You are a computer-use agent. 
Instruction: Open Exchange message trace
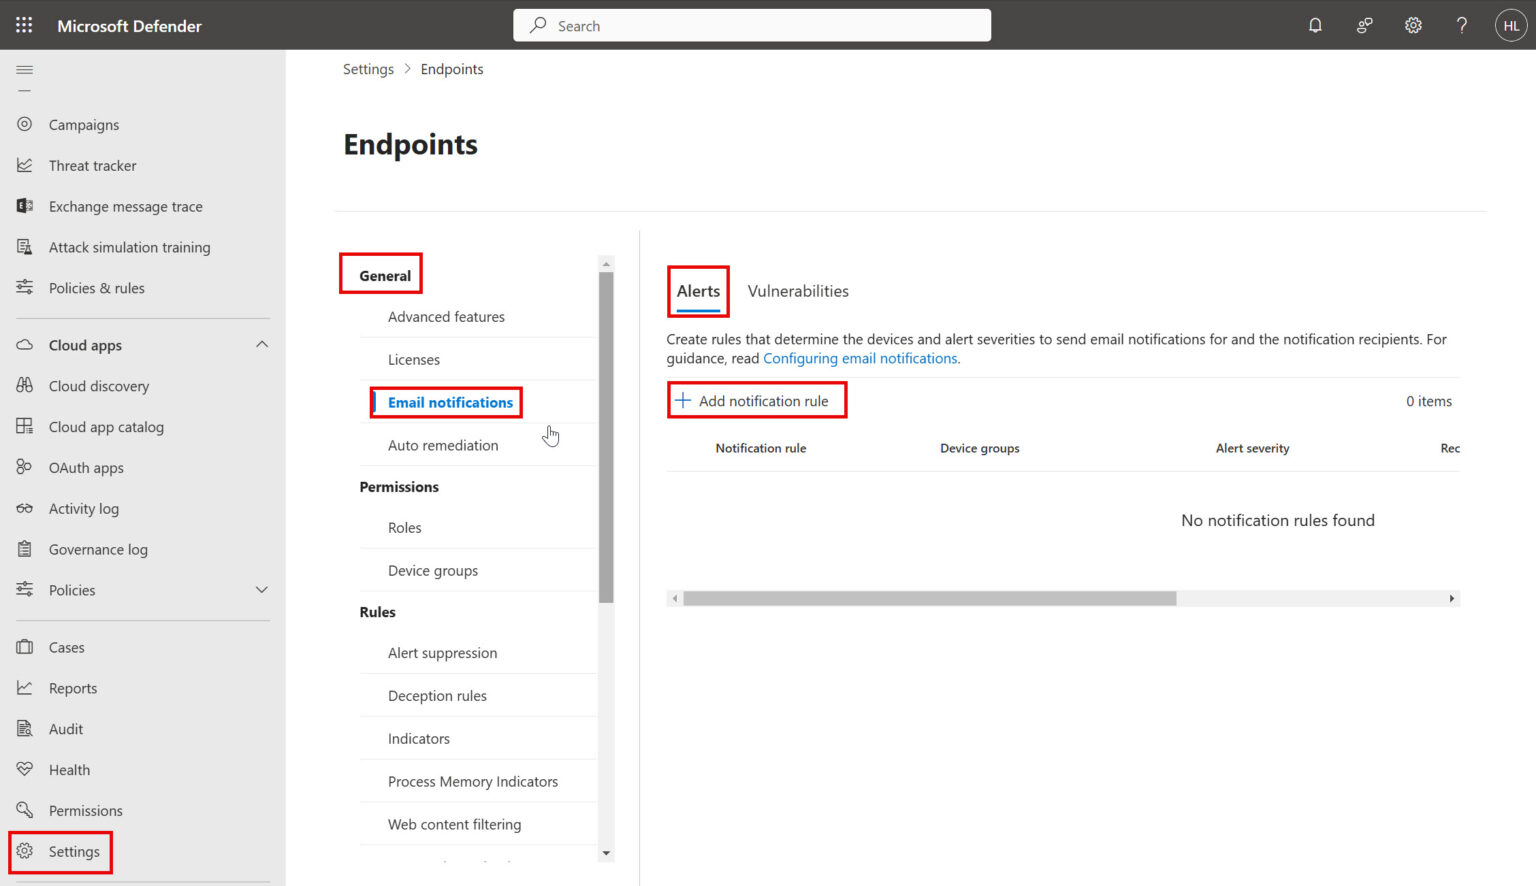[124, 206]
